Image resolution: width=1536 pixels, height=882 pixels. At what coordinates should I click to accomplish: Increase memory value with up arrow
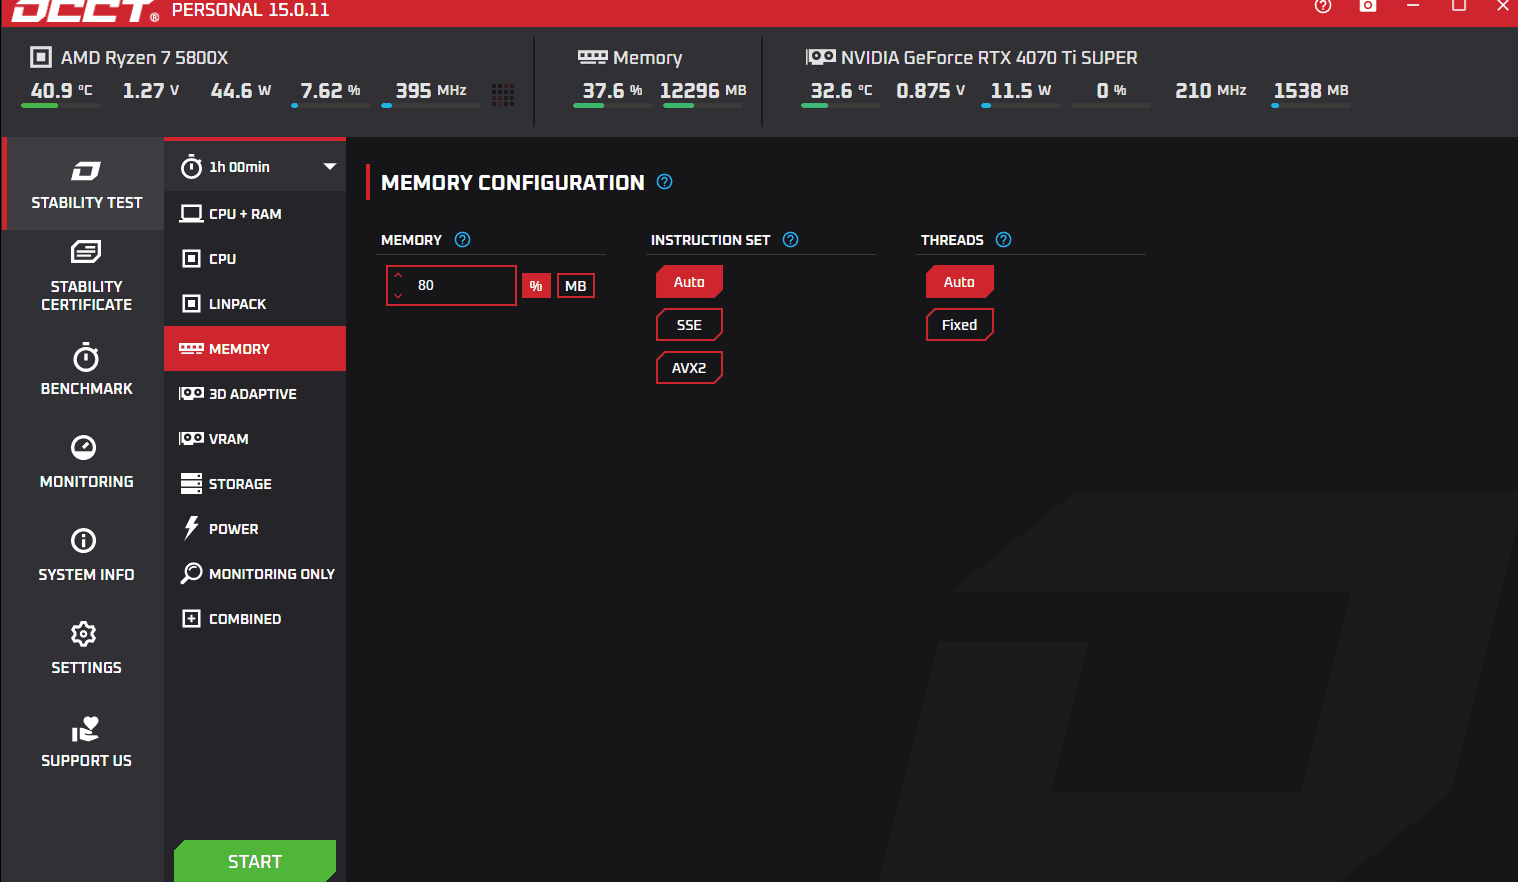tap(398, 275)
